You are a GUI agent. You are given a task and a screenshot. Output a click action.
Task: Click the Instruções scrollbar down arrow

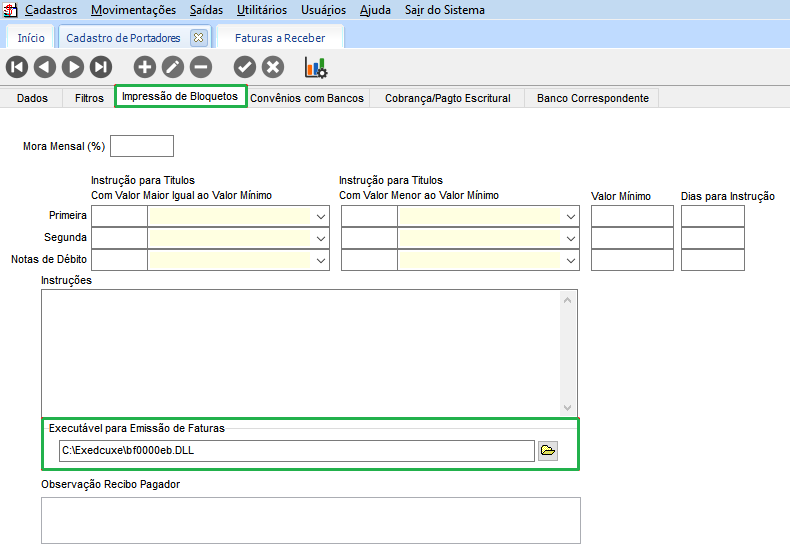568,408
